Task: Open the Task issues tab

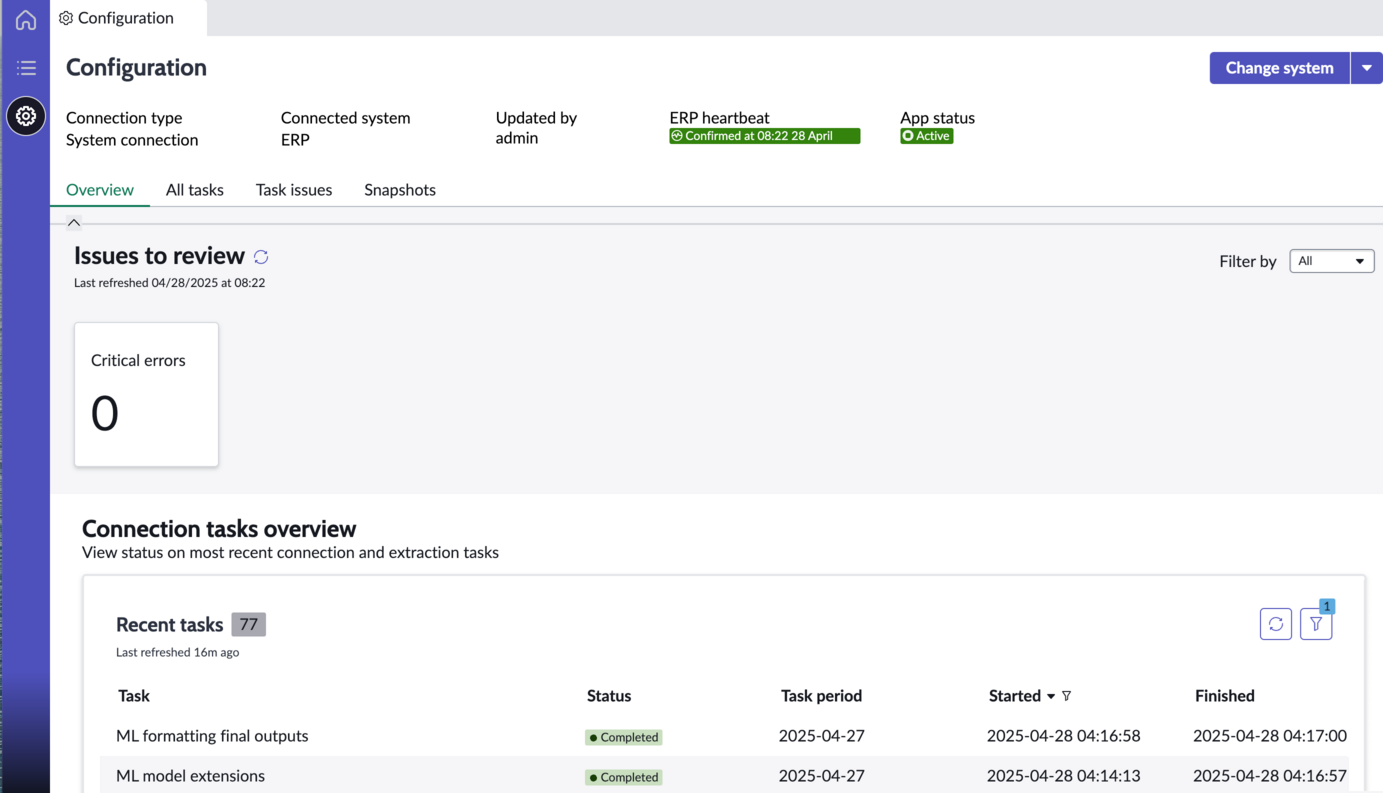Action: pos(294,190)
